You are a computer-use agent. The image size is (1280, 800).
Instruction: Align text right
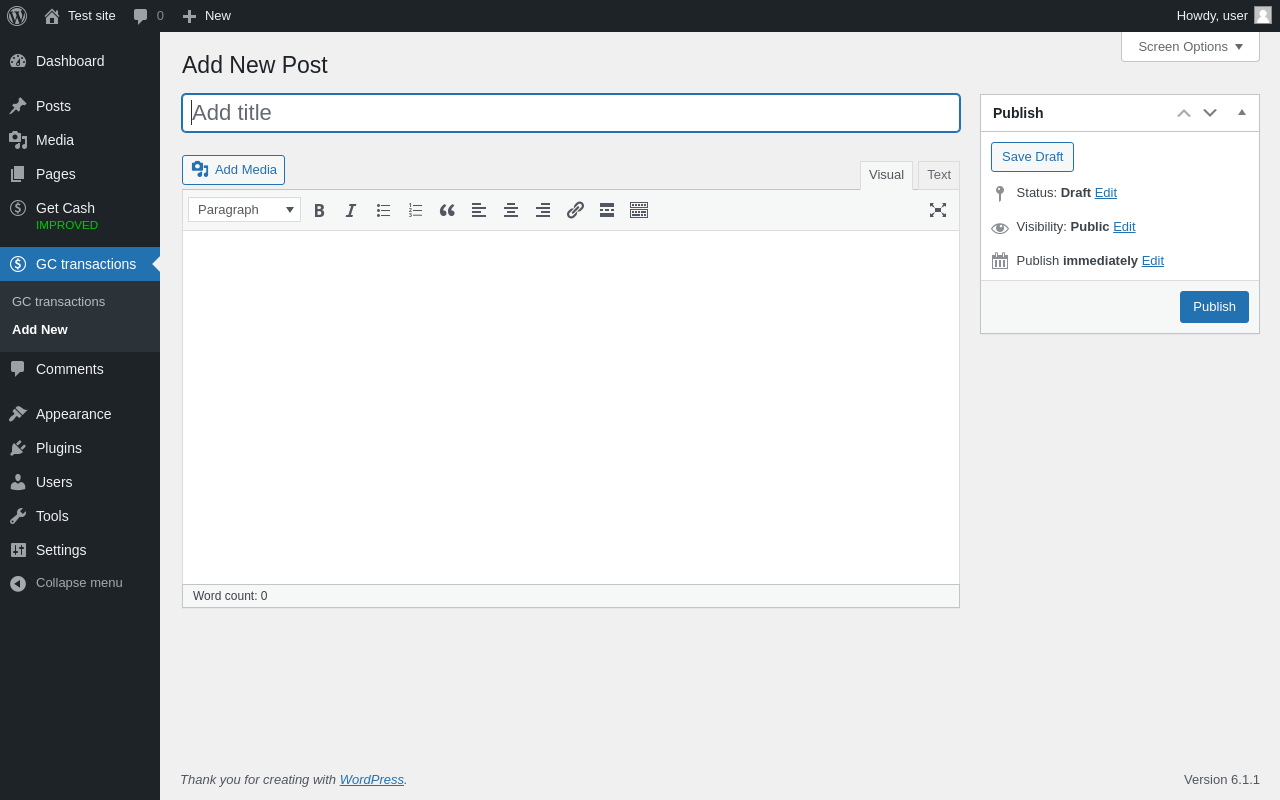pyautogui.click(x=543, y=210)
